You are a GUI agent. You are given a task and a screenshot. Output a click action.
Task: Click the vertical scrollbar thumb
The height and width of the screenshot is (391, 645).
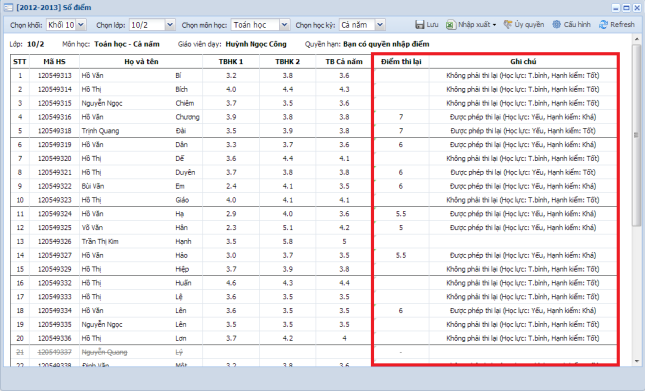637,135
